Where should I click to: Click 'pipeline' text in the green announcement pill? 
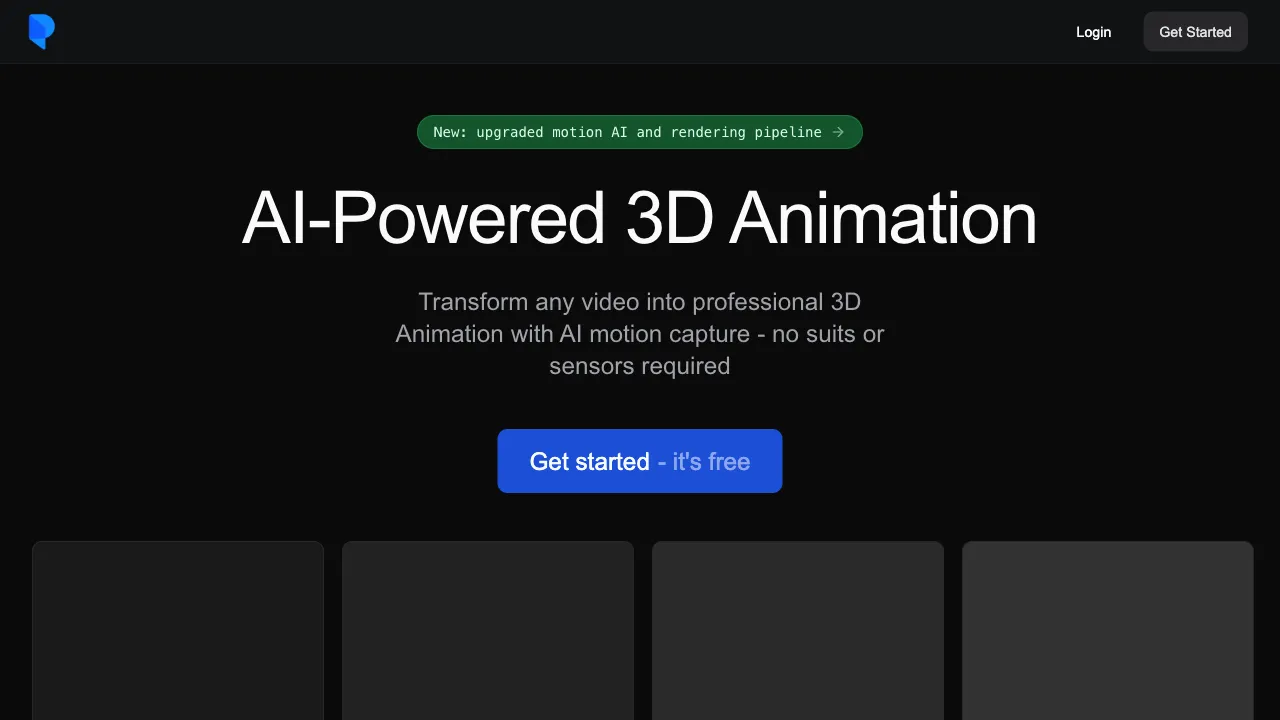coord(788,132)
